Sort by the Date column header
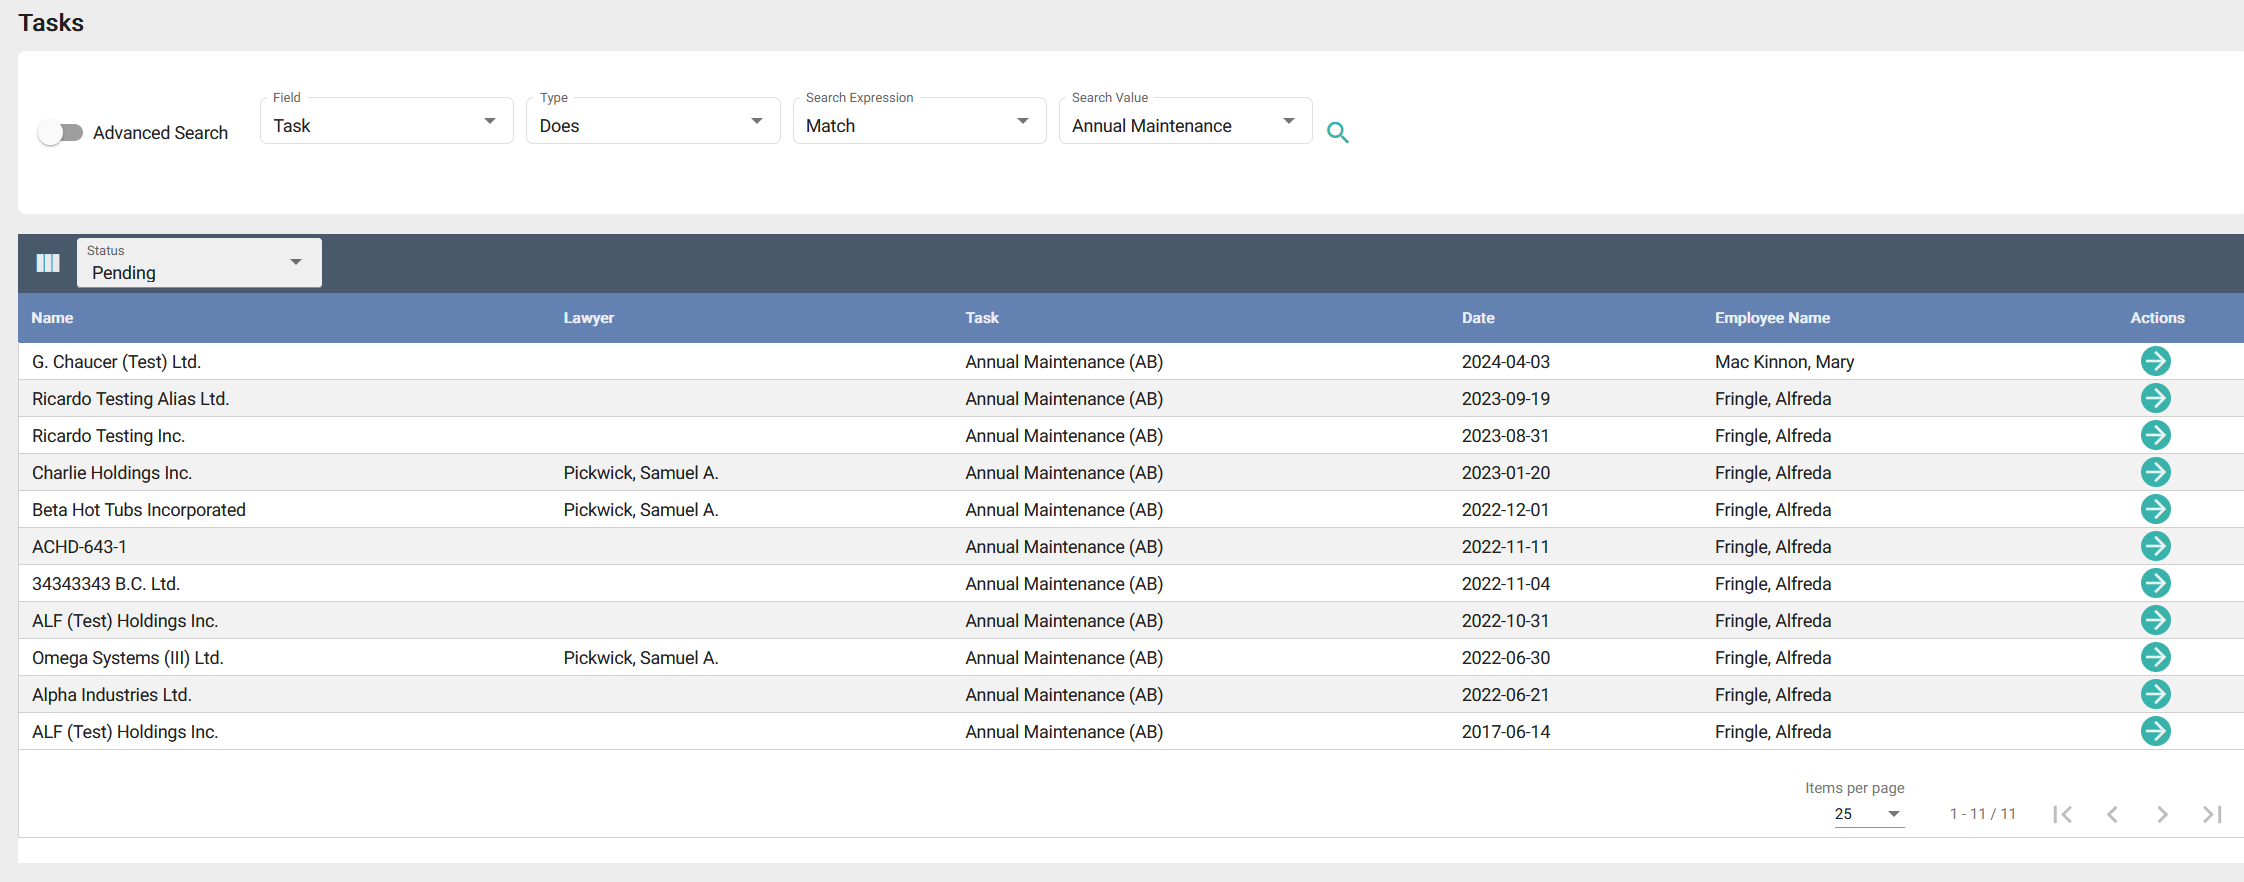Image resolution: width=2244 pixels, height=882 pixels. point(1478,318)
